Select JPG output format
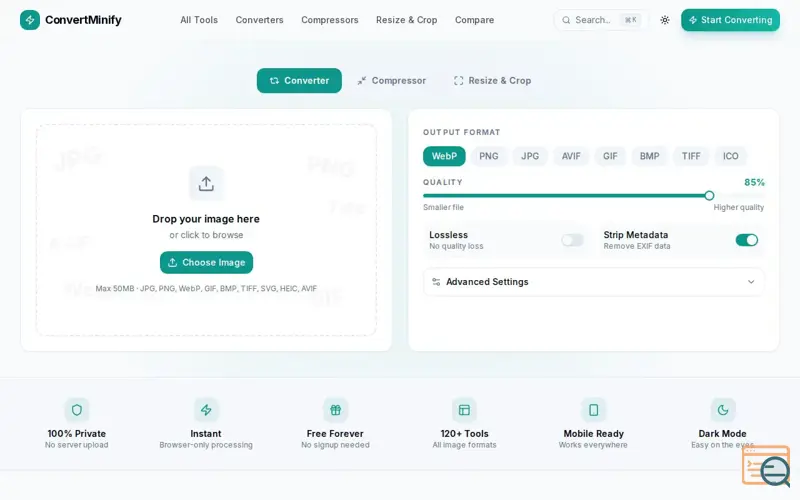Screen dimensions: 800x500 coord(530,156)
